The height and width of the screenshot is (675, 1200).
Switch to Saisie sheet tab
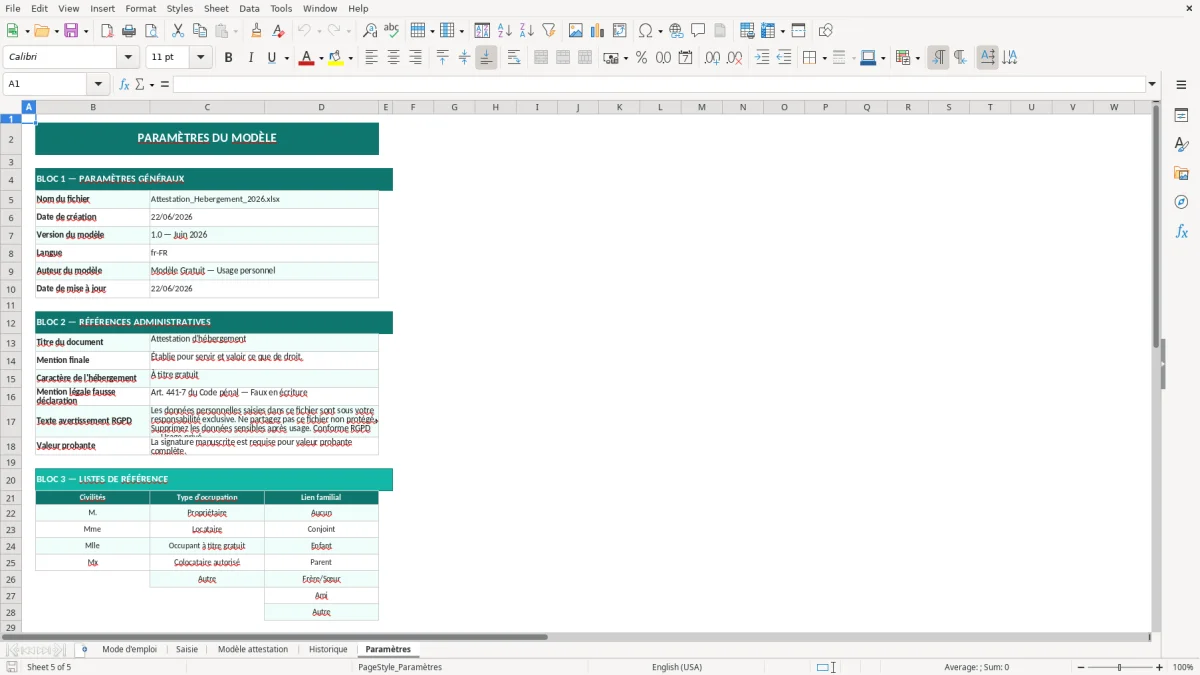tap(187, 649)
